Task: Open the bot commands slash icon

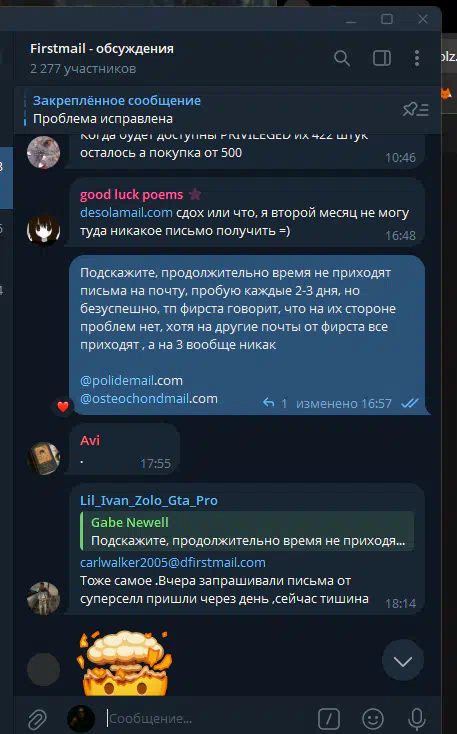Action: [329, 719]
